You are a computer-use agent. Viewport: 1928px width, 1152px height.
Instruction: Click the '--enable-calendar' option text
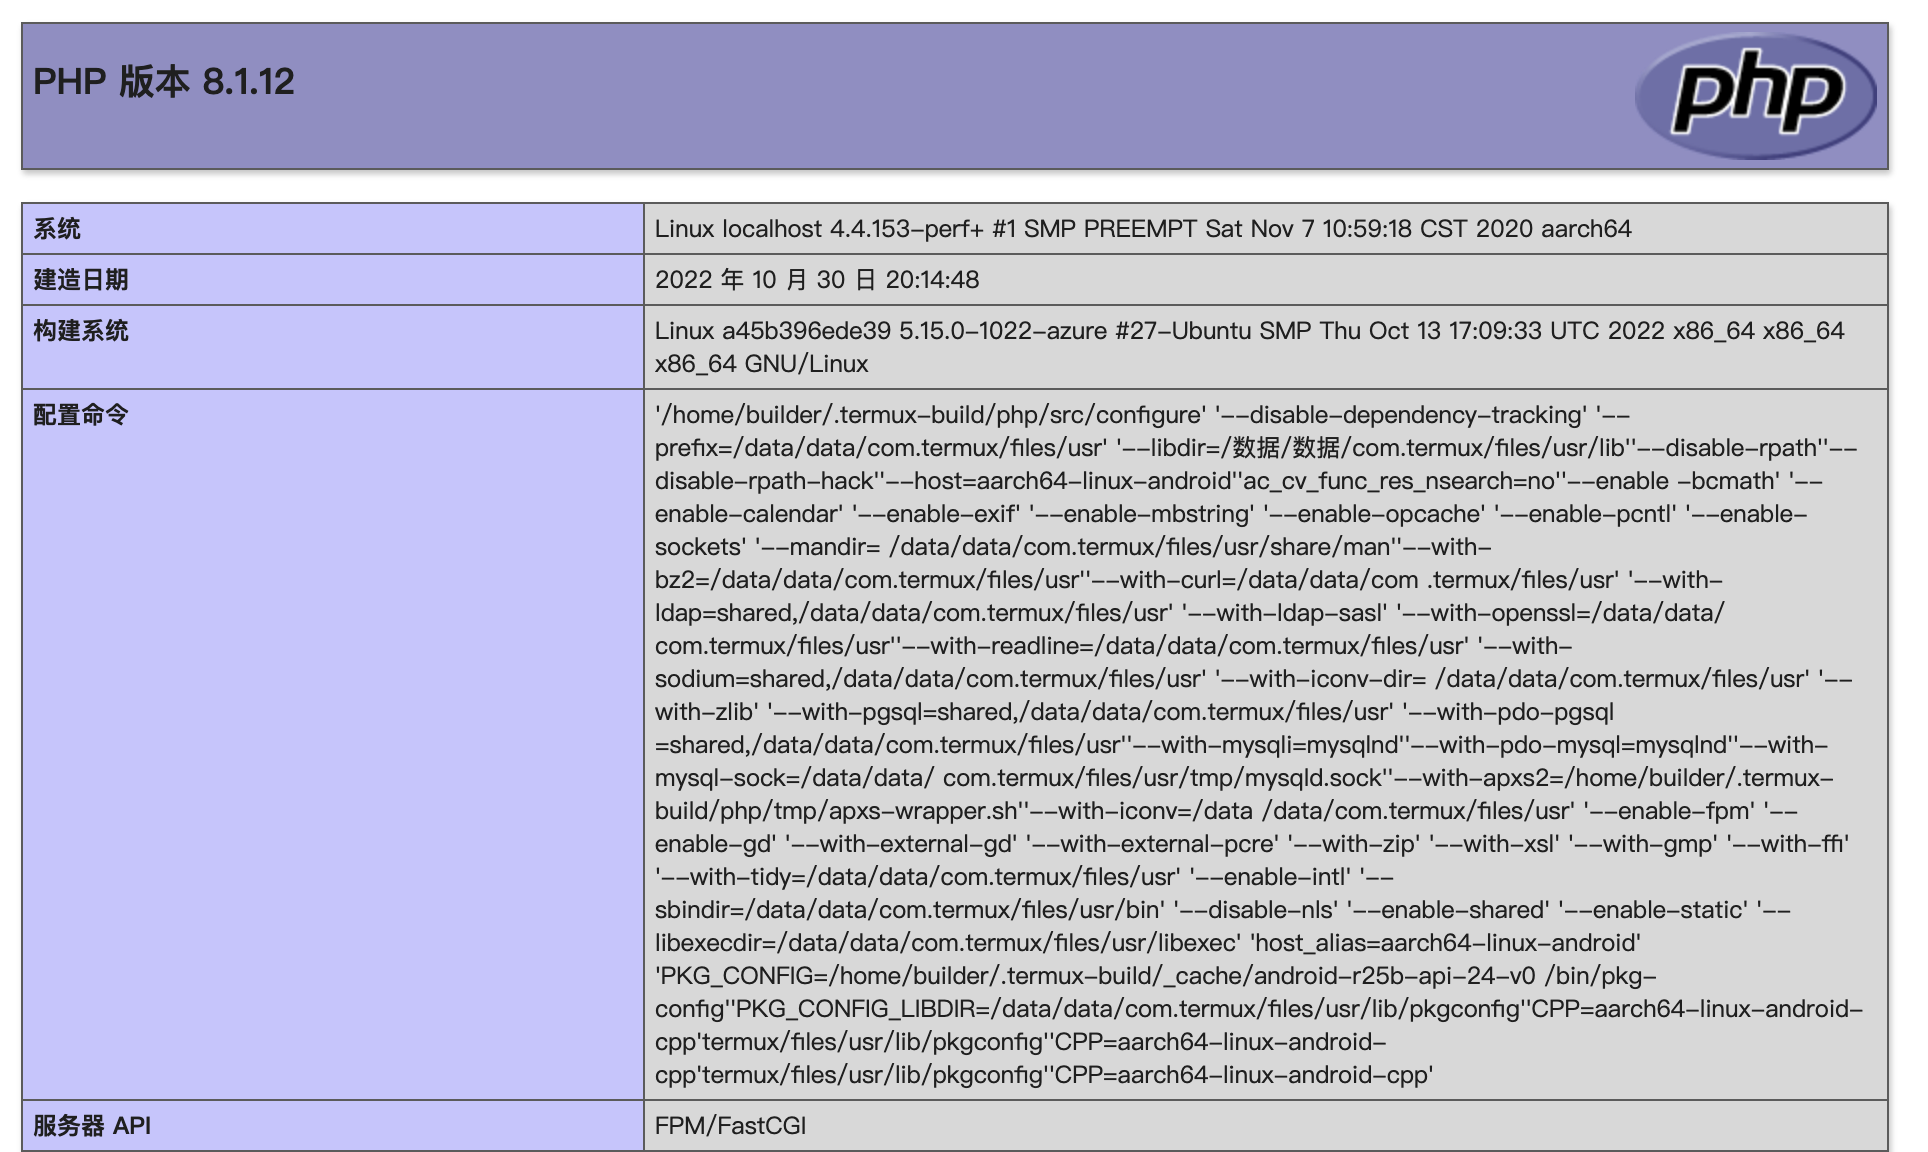(748, 514)
